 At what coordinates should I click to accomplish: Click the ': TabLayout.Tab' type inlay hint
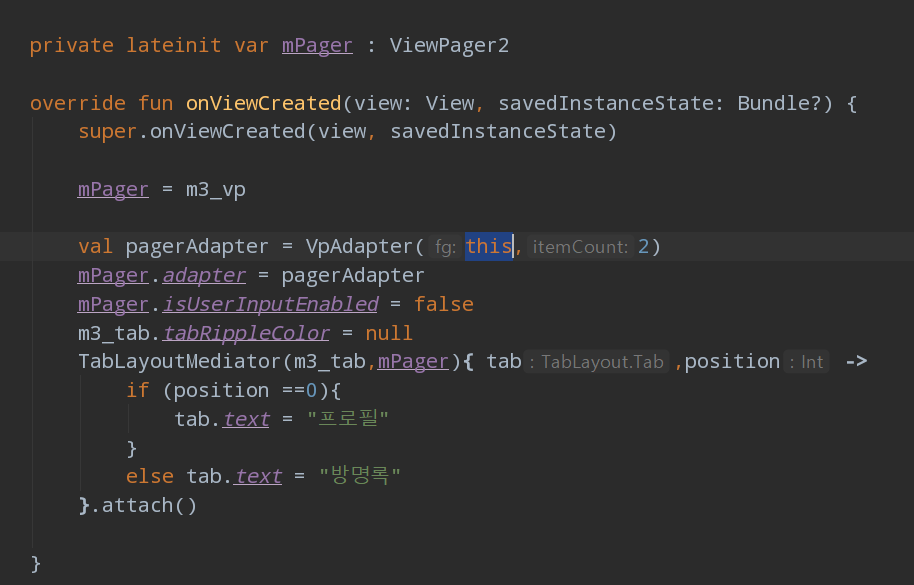(x=596, y=362)
